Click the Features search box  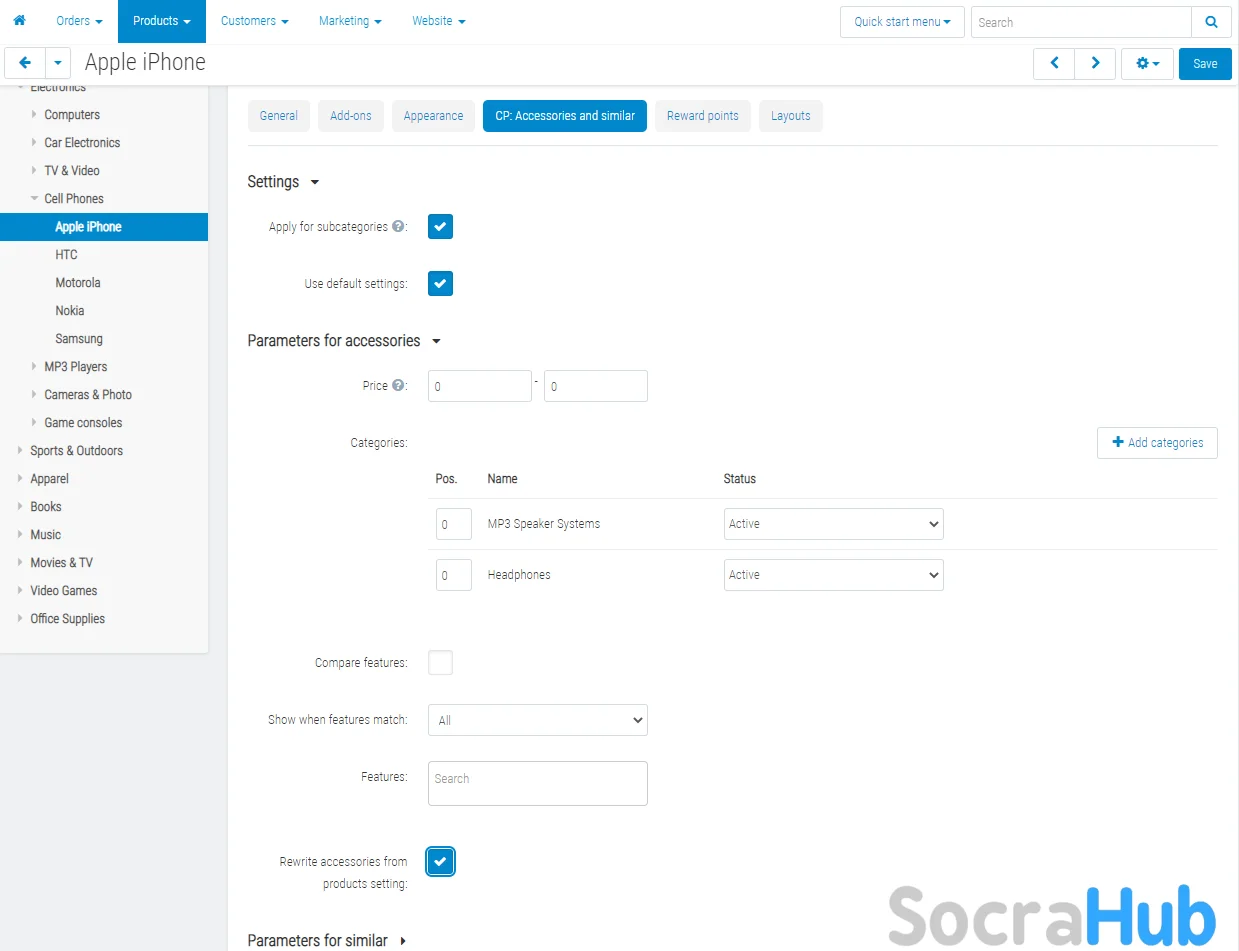(538, 784)
